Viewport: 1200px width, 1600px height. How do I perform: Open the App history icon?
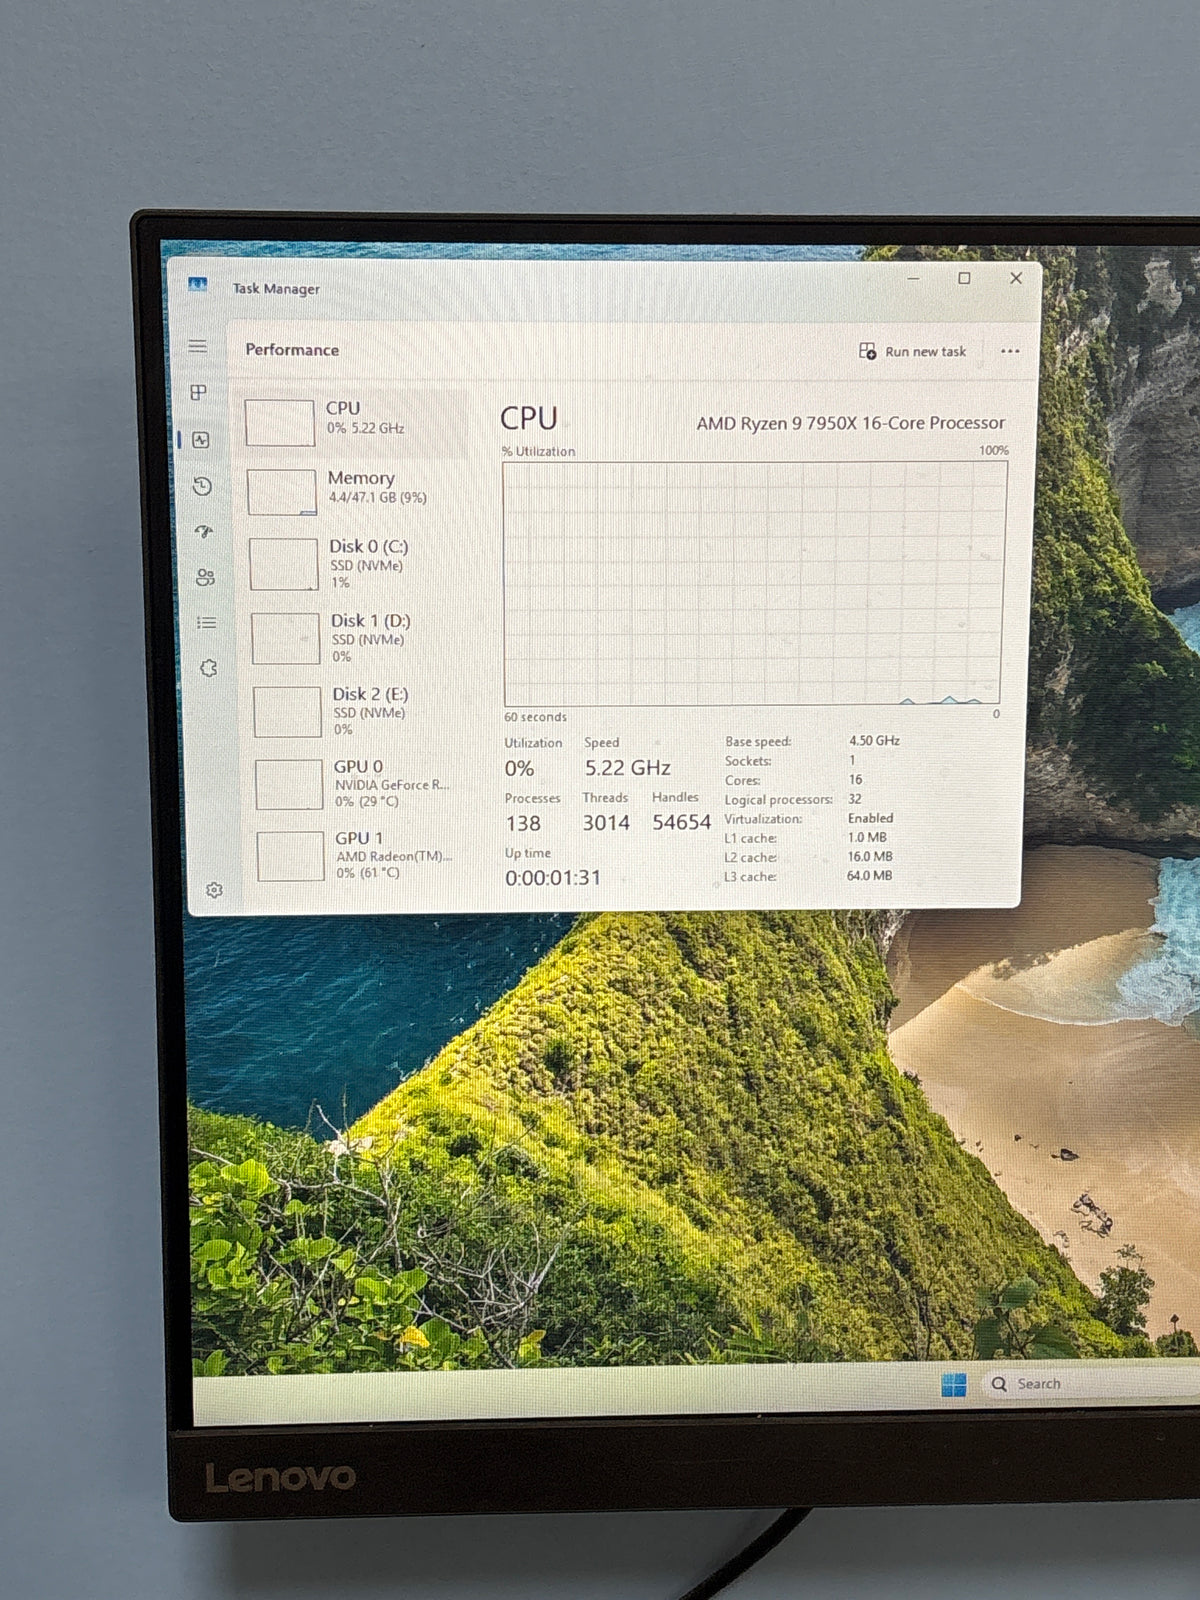click(x=202, y=486)
